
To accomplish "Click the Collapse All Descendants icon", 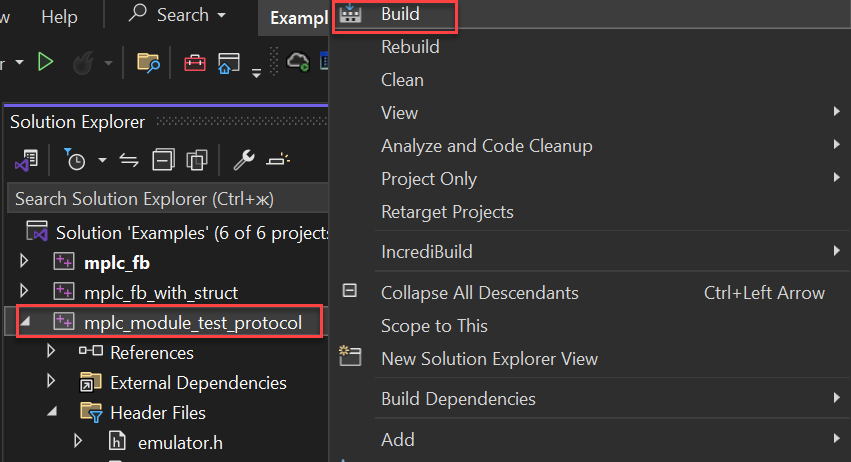I will coord(350,290).
